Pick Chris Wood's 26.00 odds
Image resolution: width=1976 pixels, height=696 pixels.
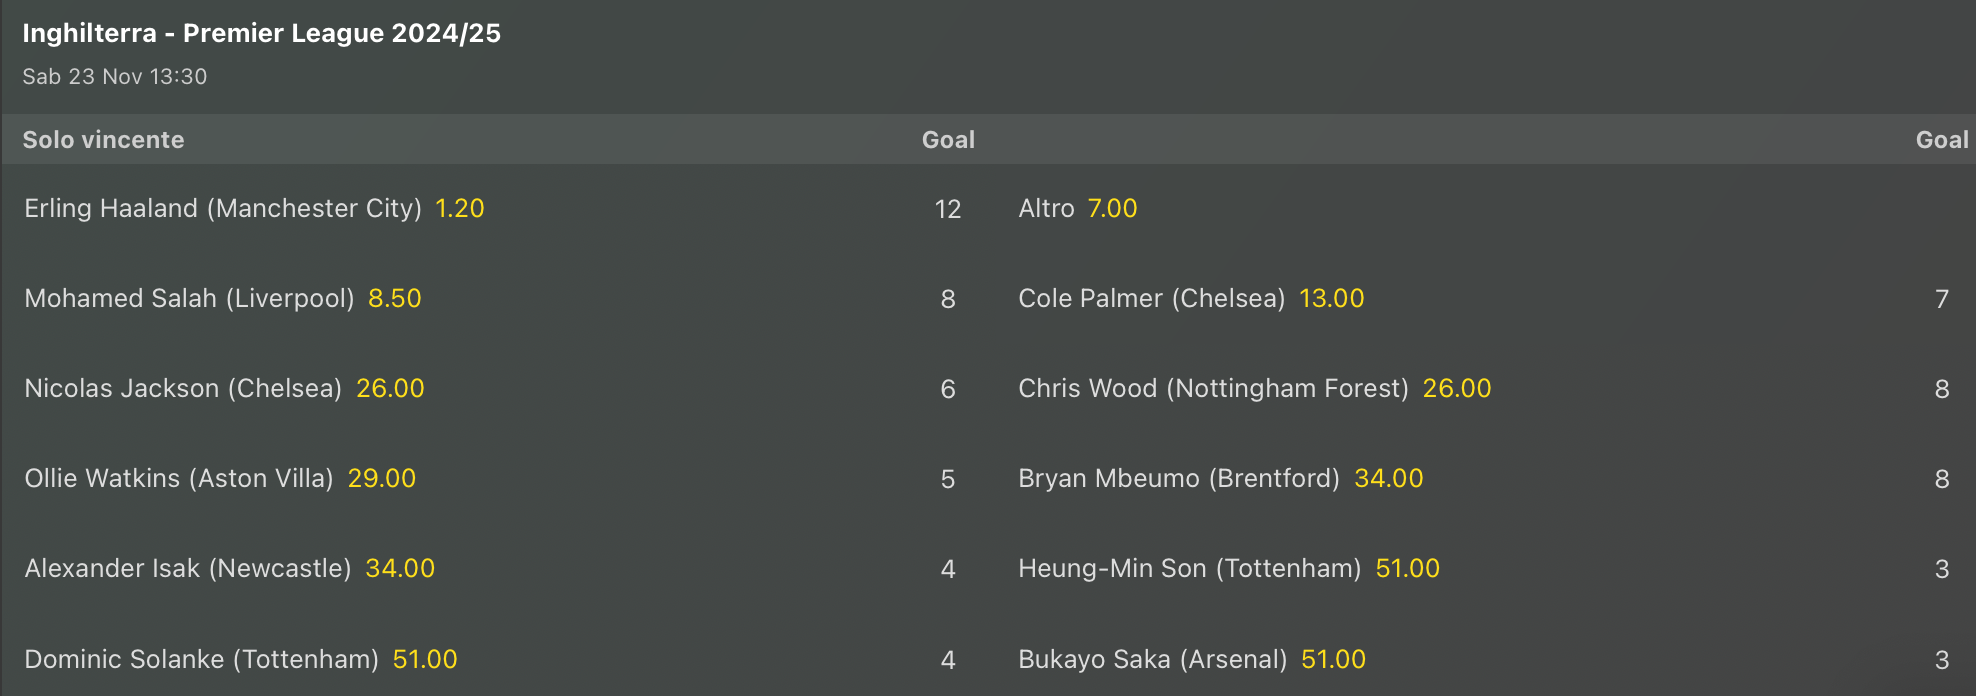tap(1458, 388)
